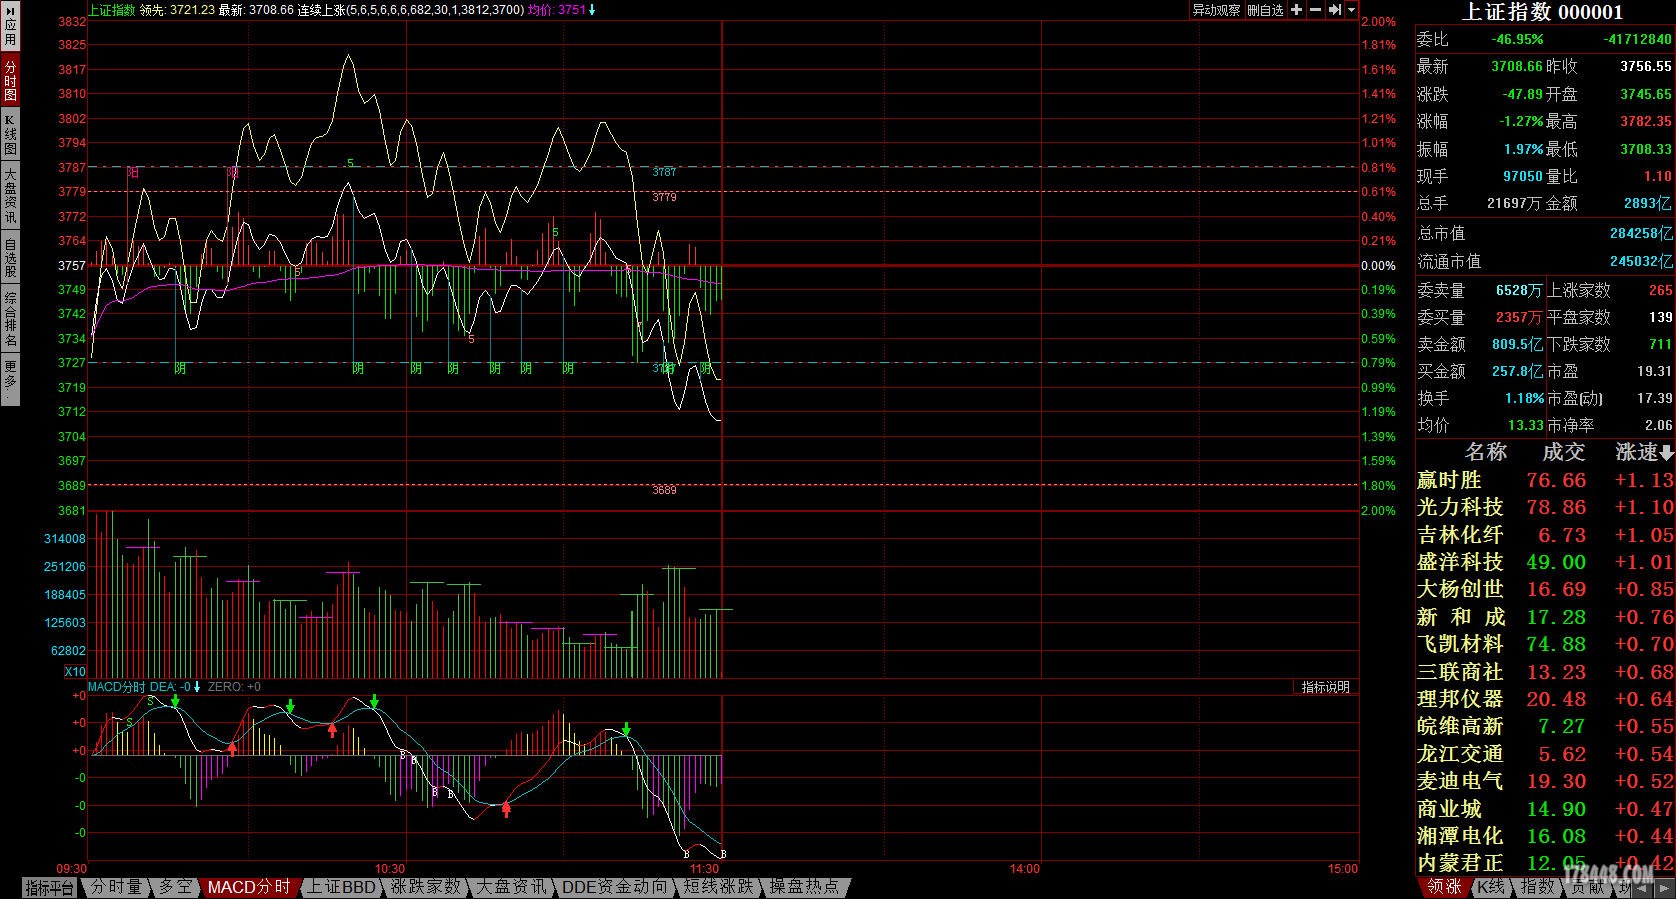Select the 领涨 list tab
Viewport: 1676px width, 899px height.
tap(1443, 888)
